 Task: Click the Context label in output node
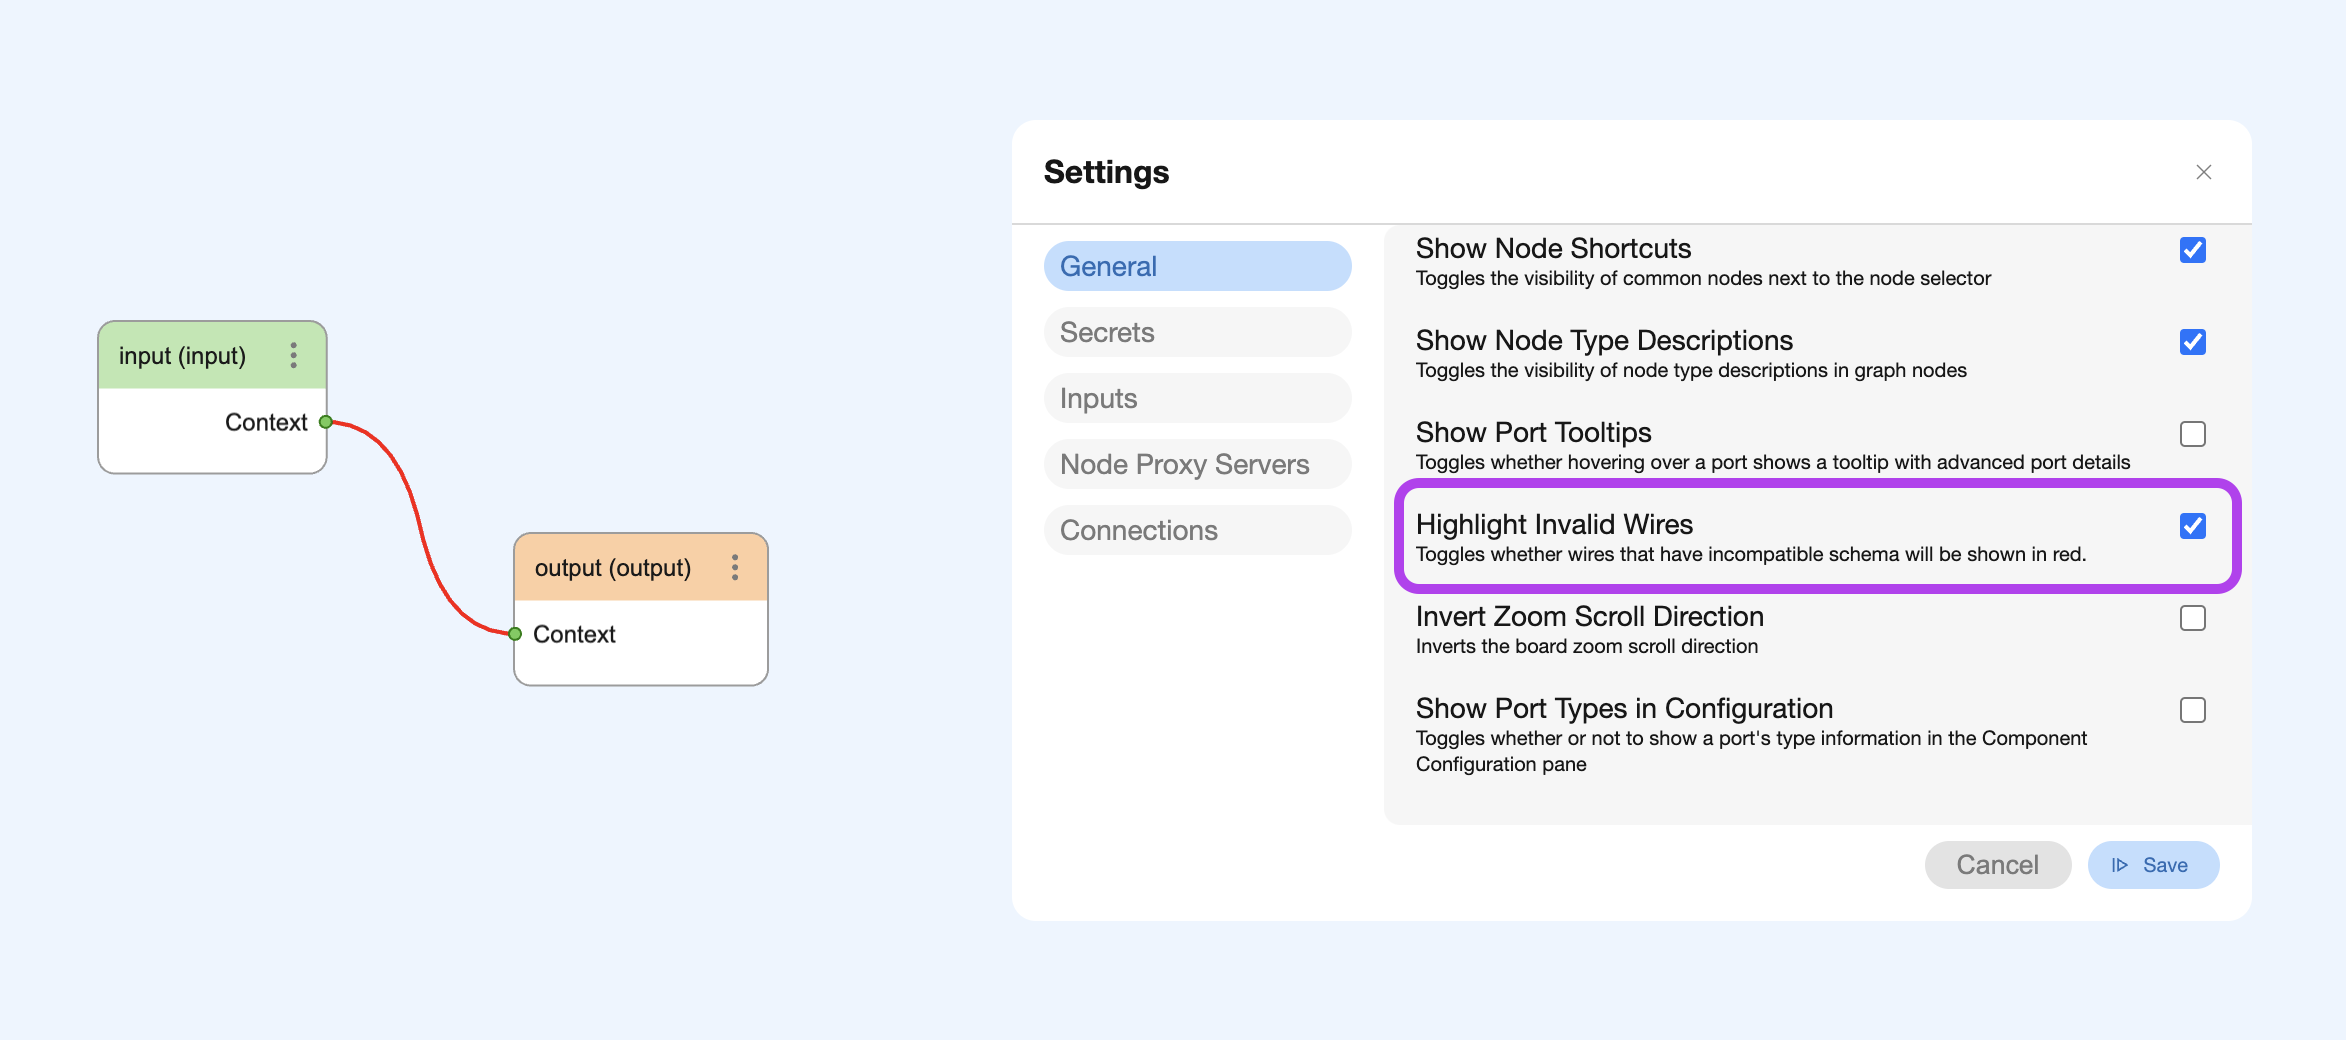(x=574, y=634)
